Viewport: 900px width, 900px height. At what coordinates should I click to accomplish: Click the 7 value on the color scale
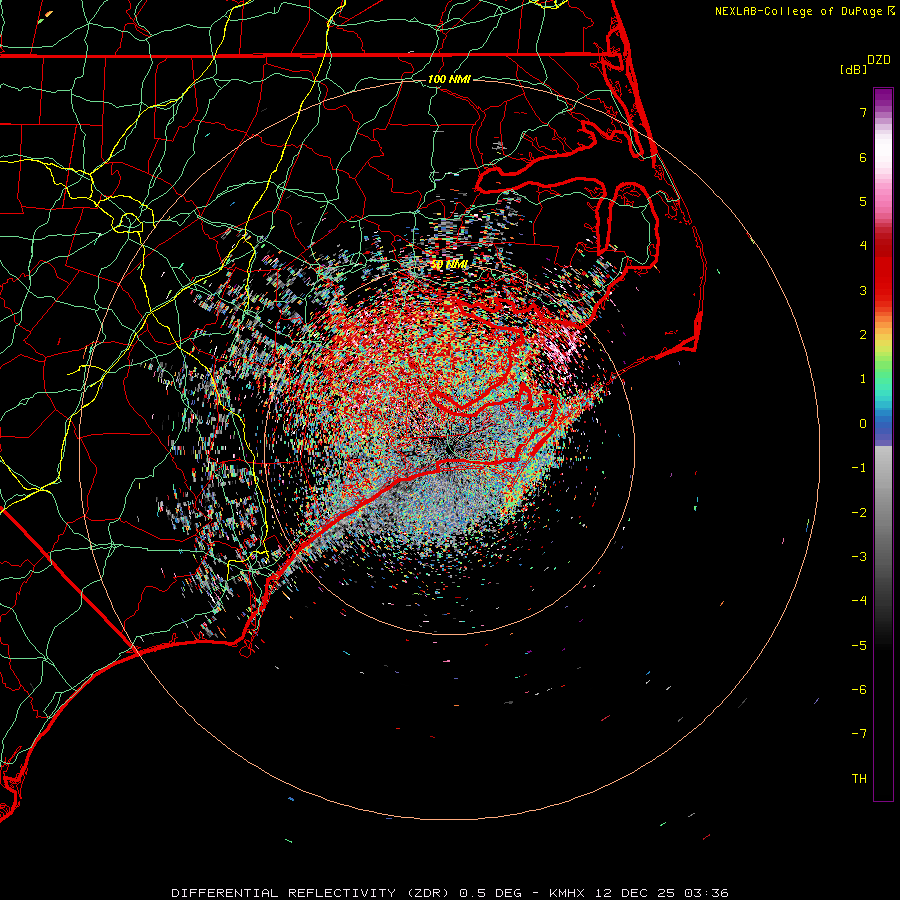pos(863,112)
